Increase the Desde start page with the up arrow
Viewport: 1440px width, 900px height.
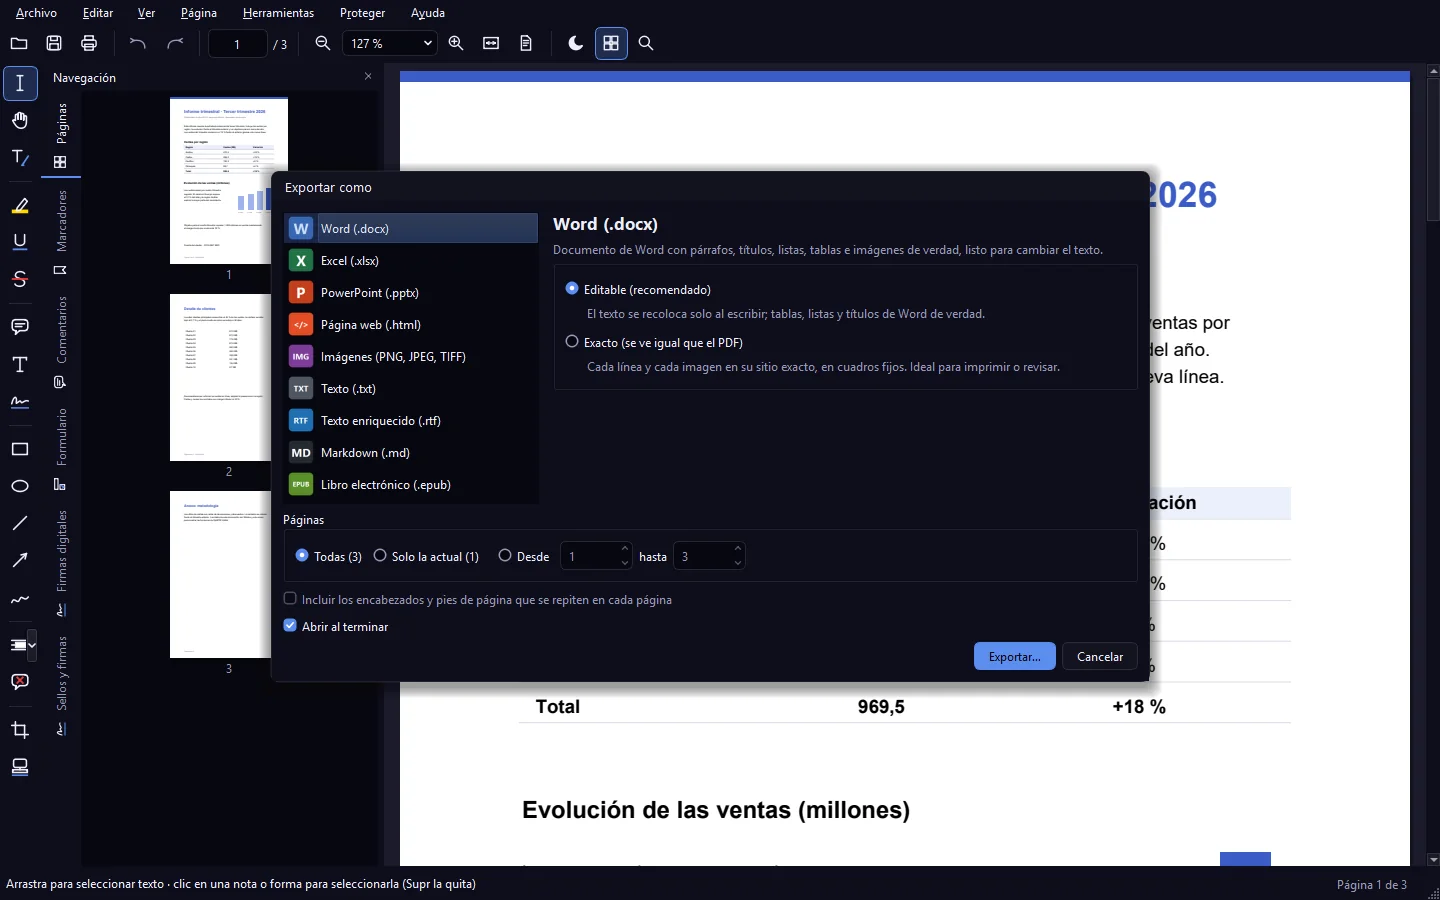[x=625, y=549]
